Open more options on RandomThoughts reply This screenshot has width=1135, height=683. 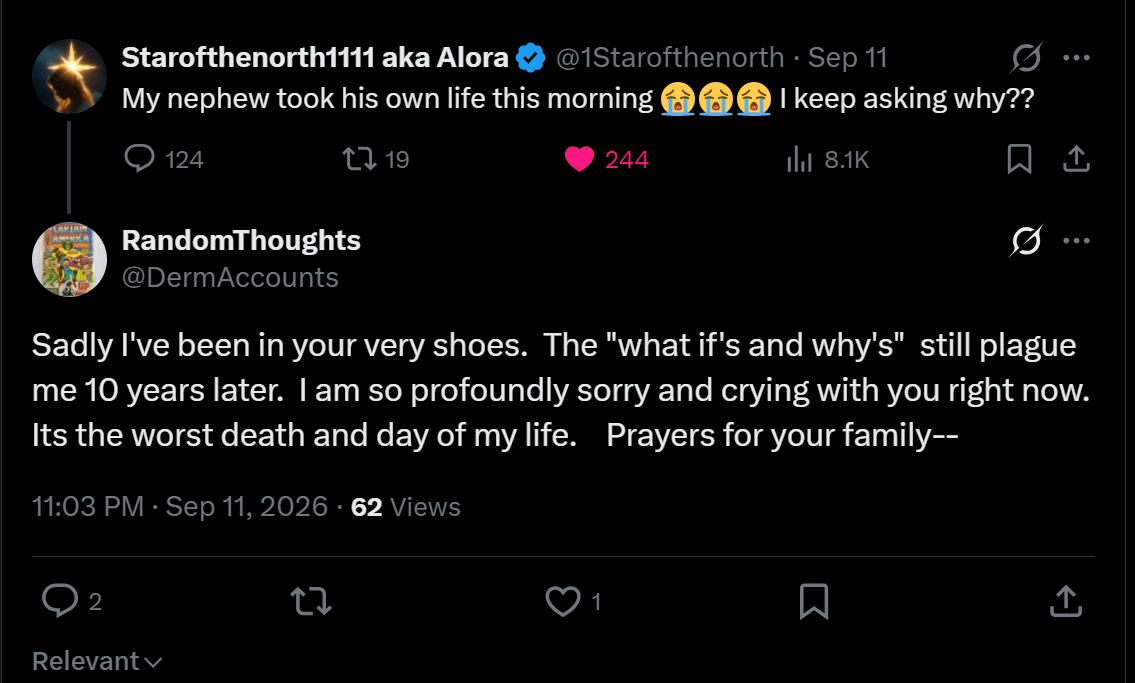[x=1076, y=241]
